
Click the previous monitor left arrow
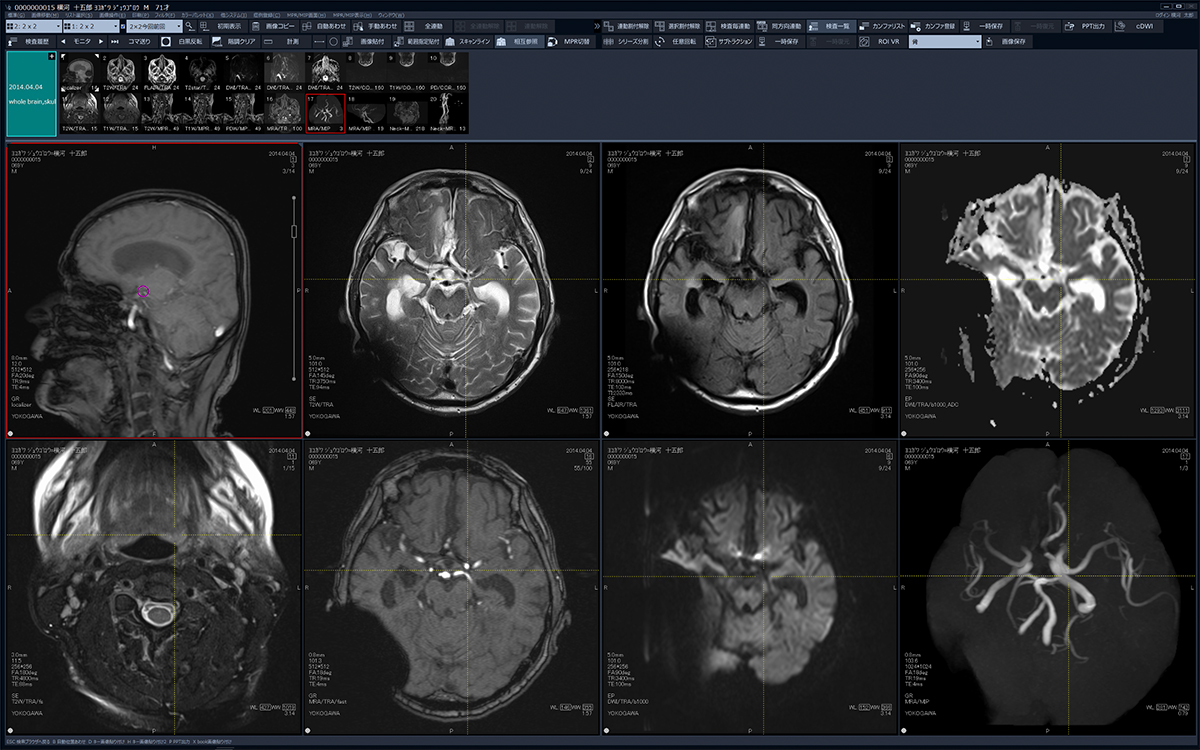64,41
